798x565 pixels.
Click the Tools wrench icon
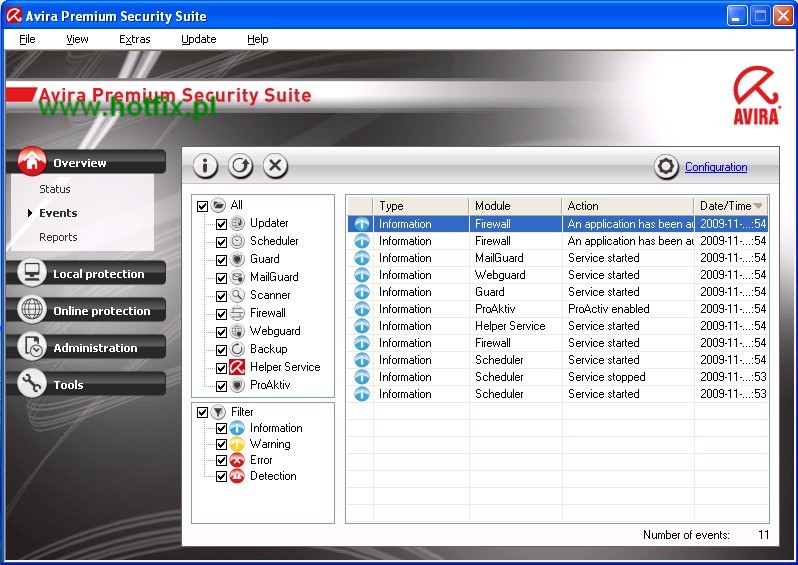(x=32, y=384)
